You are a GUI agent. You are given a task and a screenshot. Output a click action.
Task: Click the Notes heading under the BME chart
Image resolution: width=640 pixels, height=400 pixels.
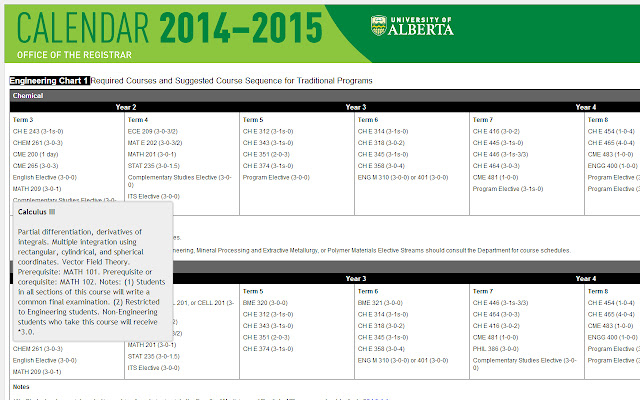[x=21, y=387]
